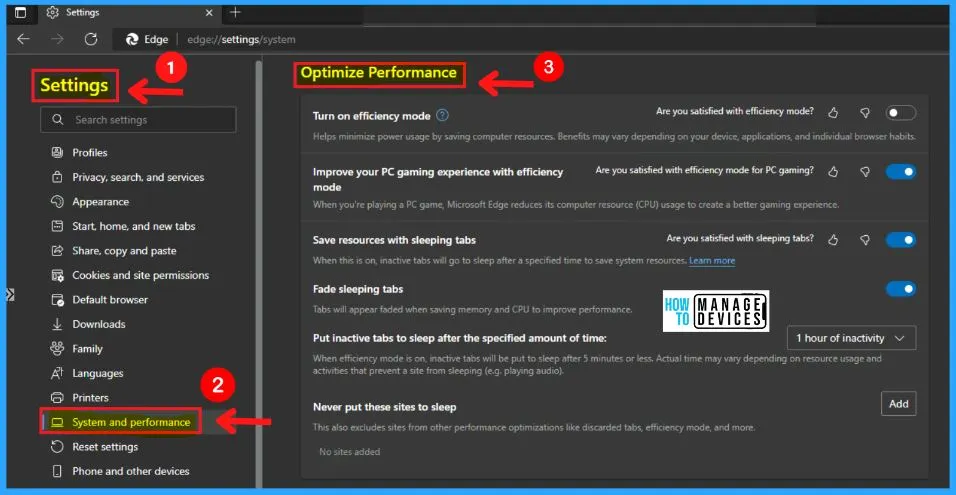Open Cookies and site permissions
The image size is (956, 495).
(140, 275)
